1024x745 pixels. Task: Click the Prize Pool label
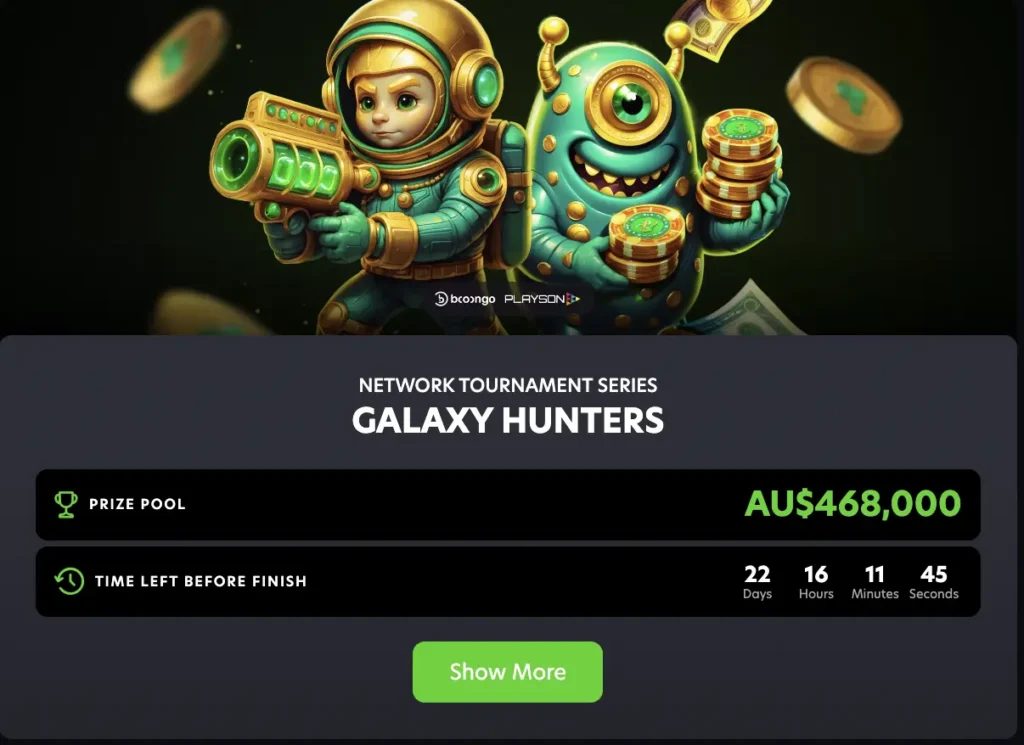137,504
